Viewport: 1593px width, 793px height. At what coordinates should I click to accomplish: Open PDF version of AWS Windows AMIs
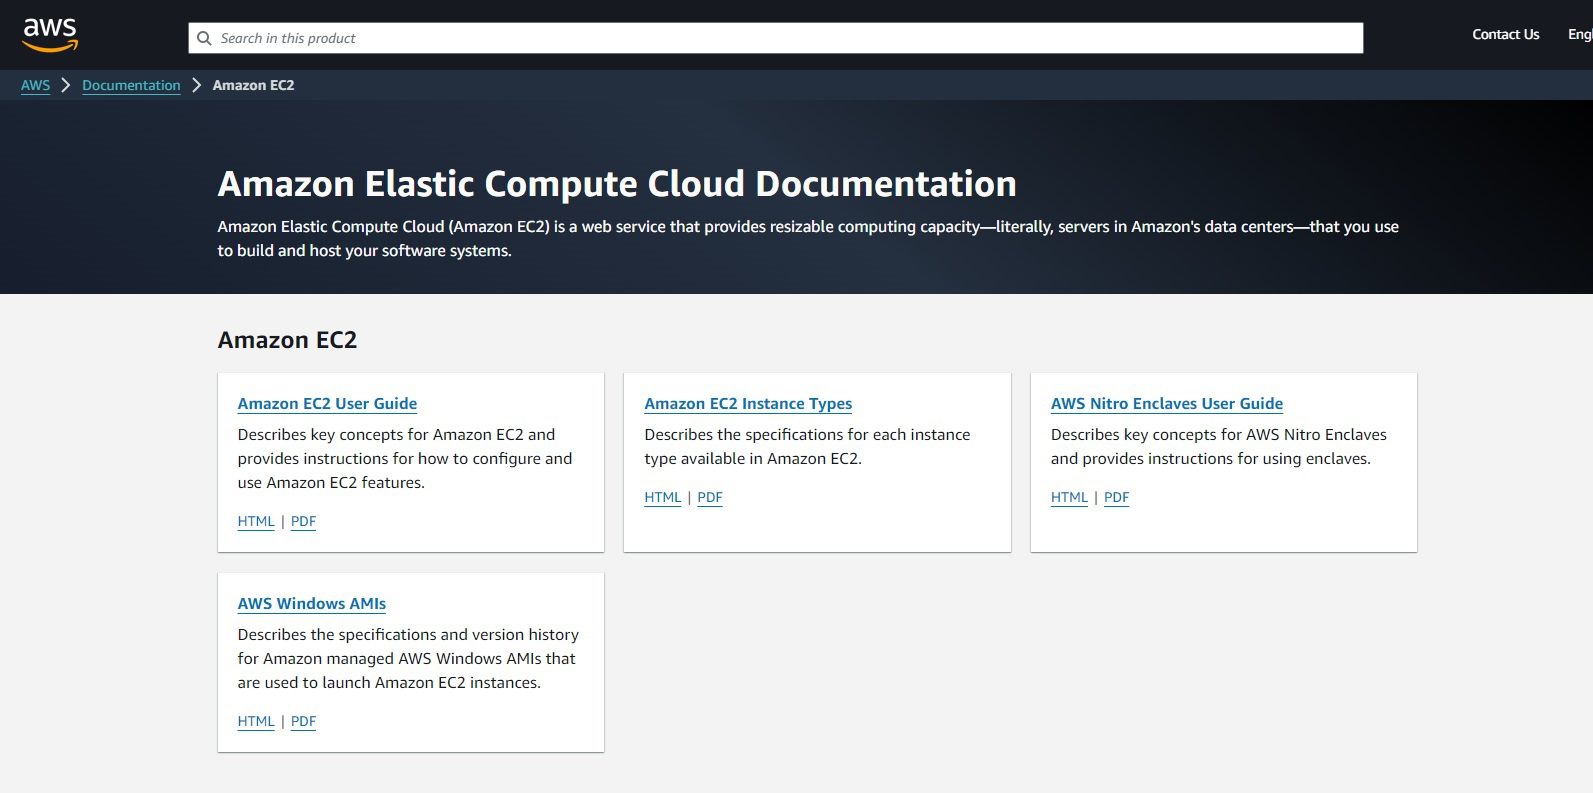pyautogui.click(x=303, y=721)
